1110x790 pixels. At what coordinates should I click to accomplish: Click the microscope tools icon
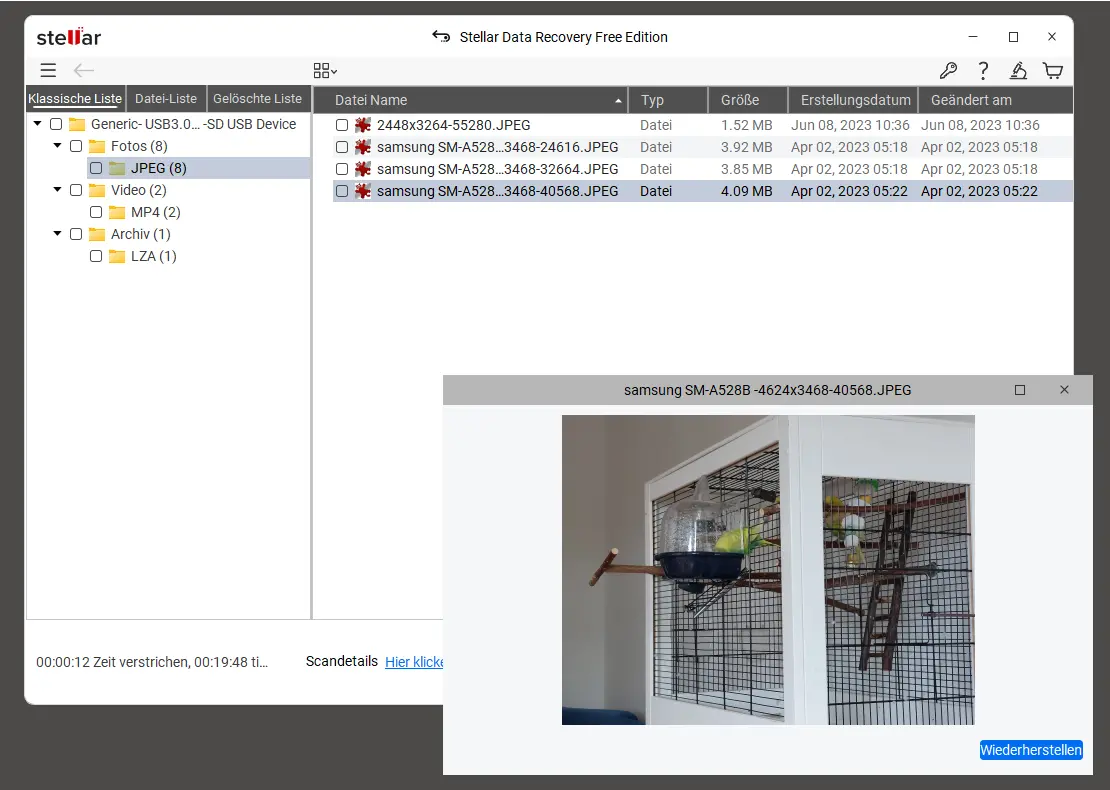click(x=1018, y=70)
